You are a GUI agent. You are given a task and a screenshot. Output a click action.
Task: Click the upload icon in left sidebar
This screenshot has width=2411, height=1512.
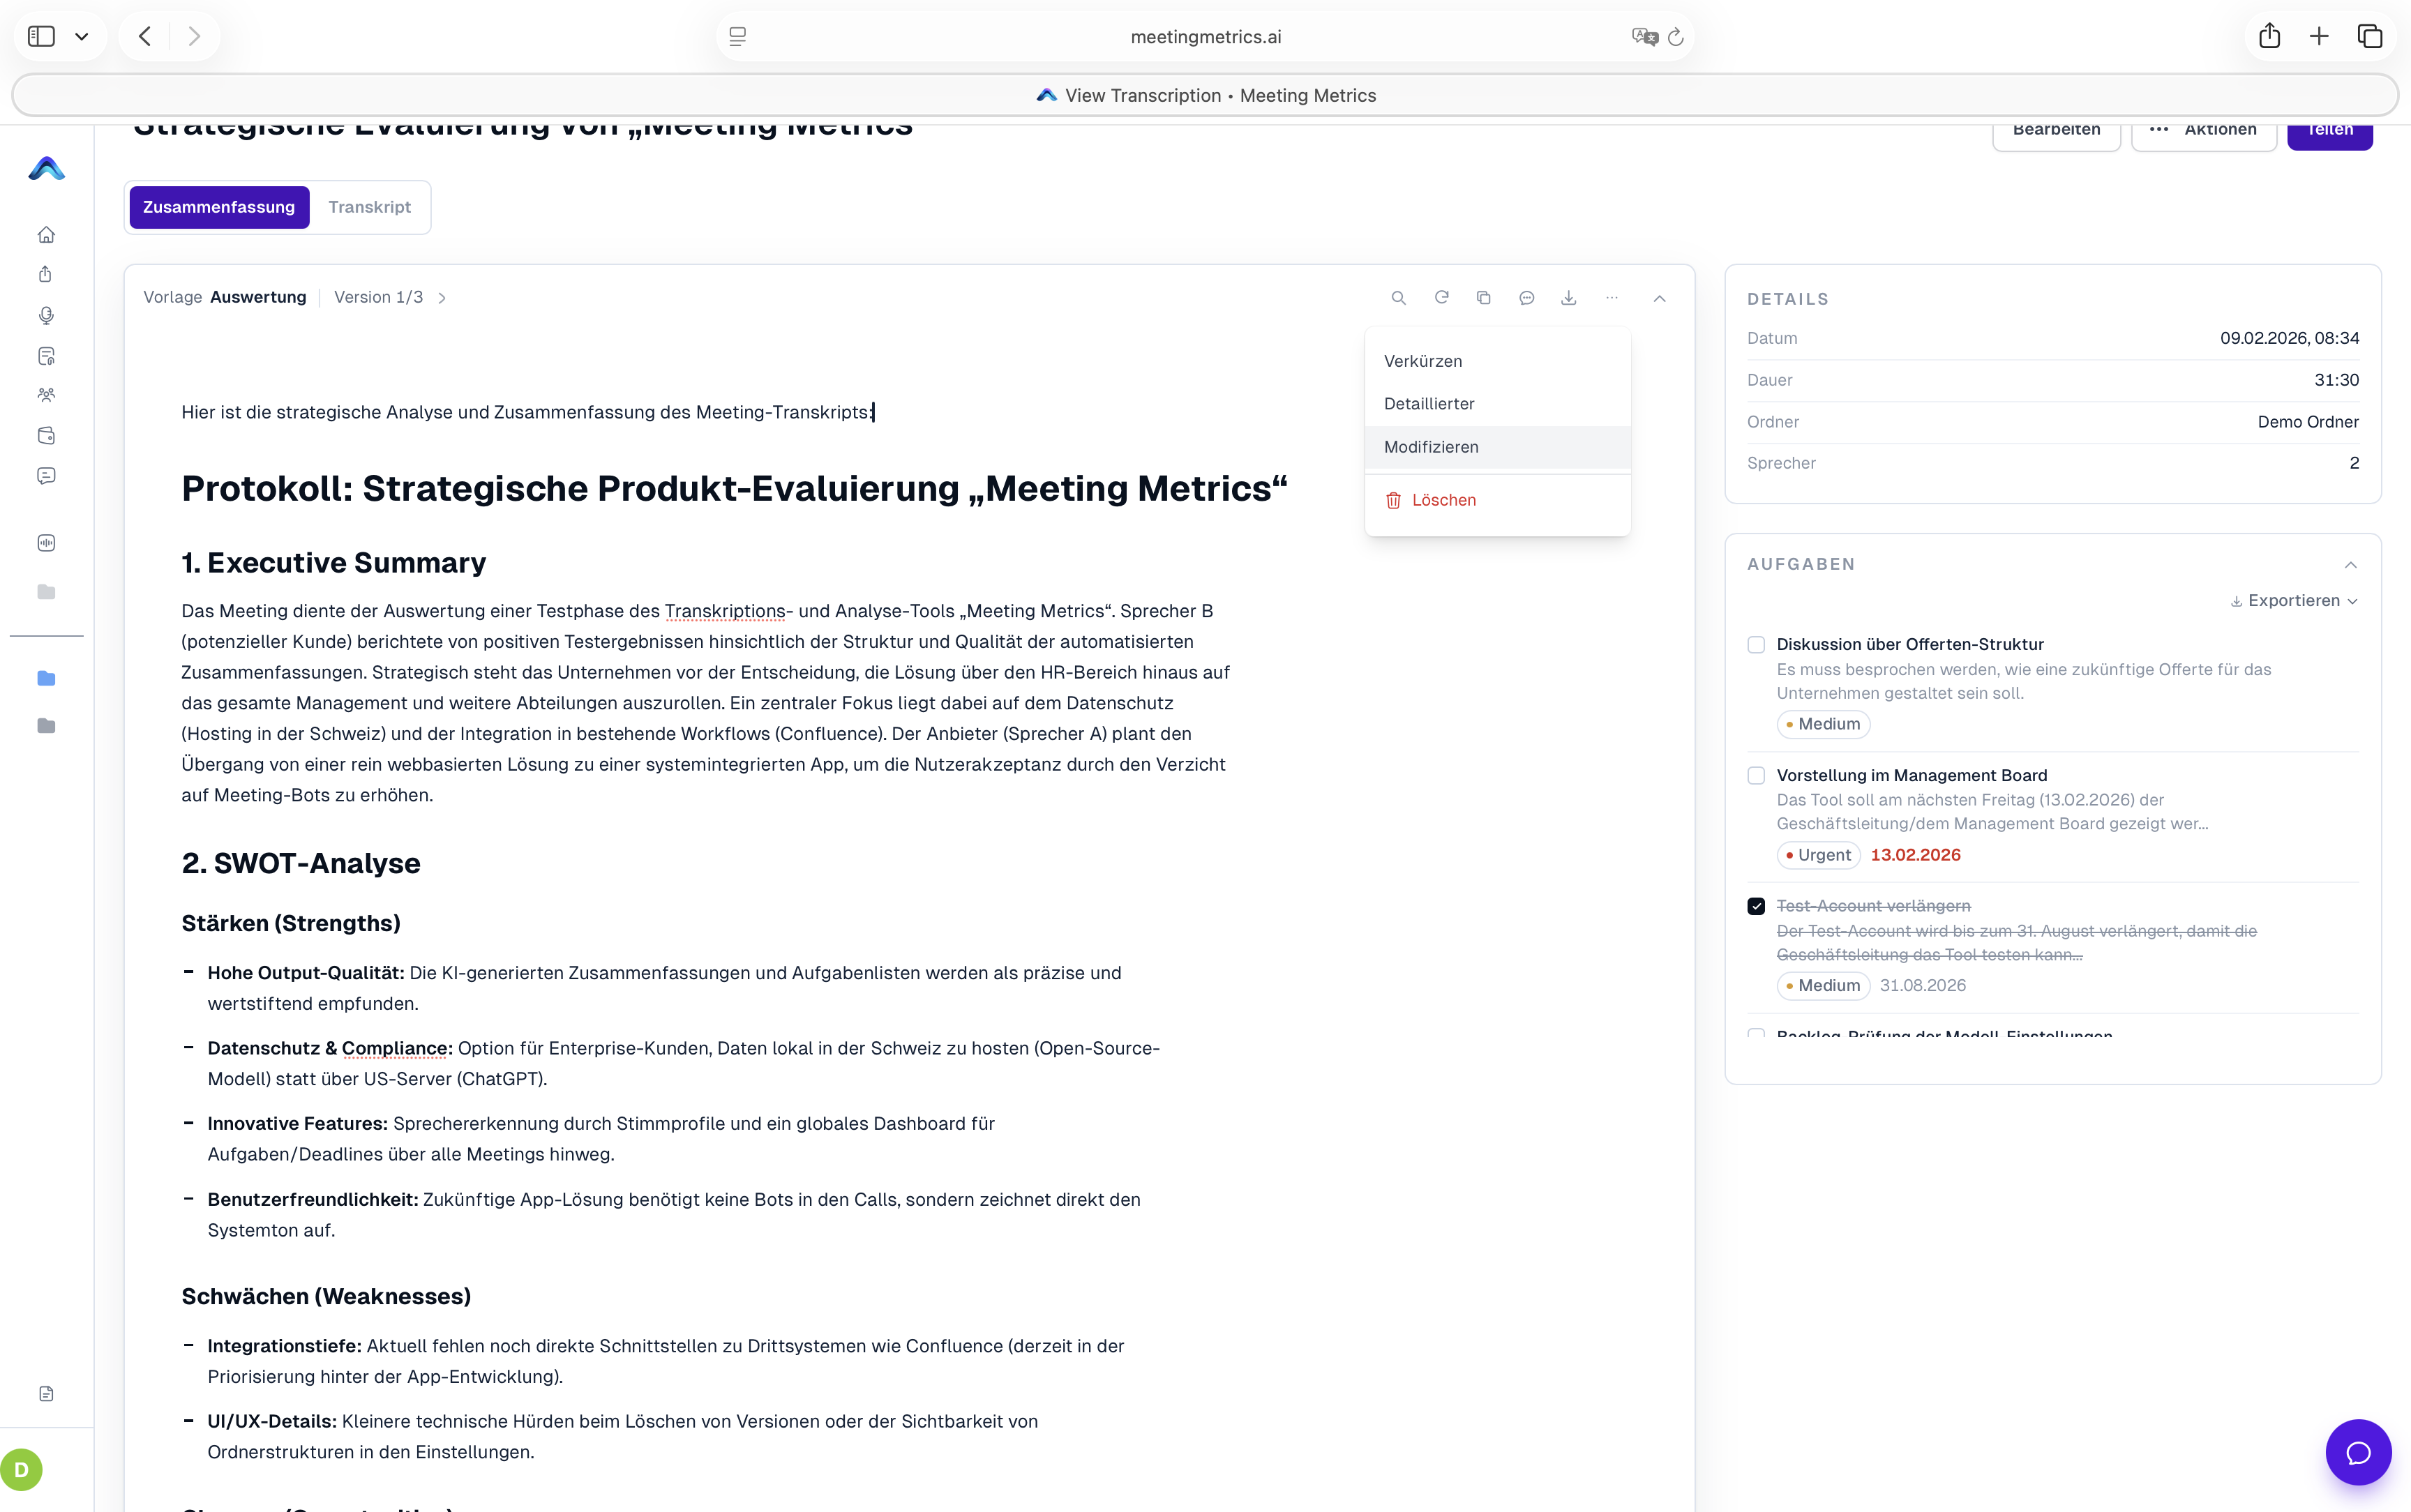click(x=46, y=275)
